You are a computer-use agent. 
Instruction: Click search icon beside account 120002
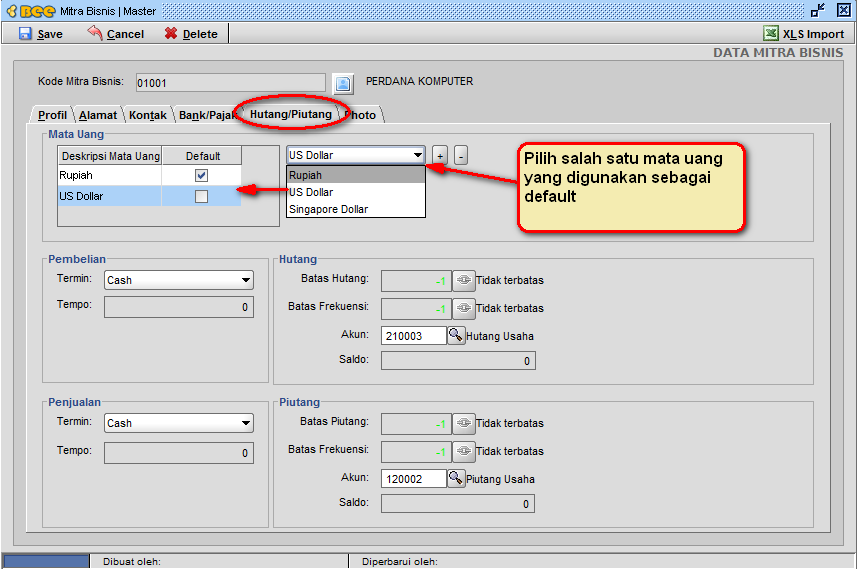pyautogui.click(x=456, y=479)
